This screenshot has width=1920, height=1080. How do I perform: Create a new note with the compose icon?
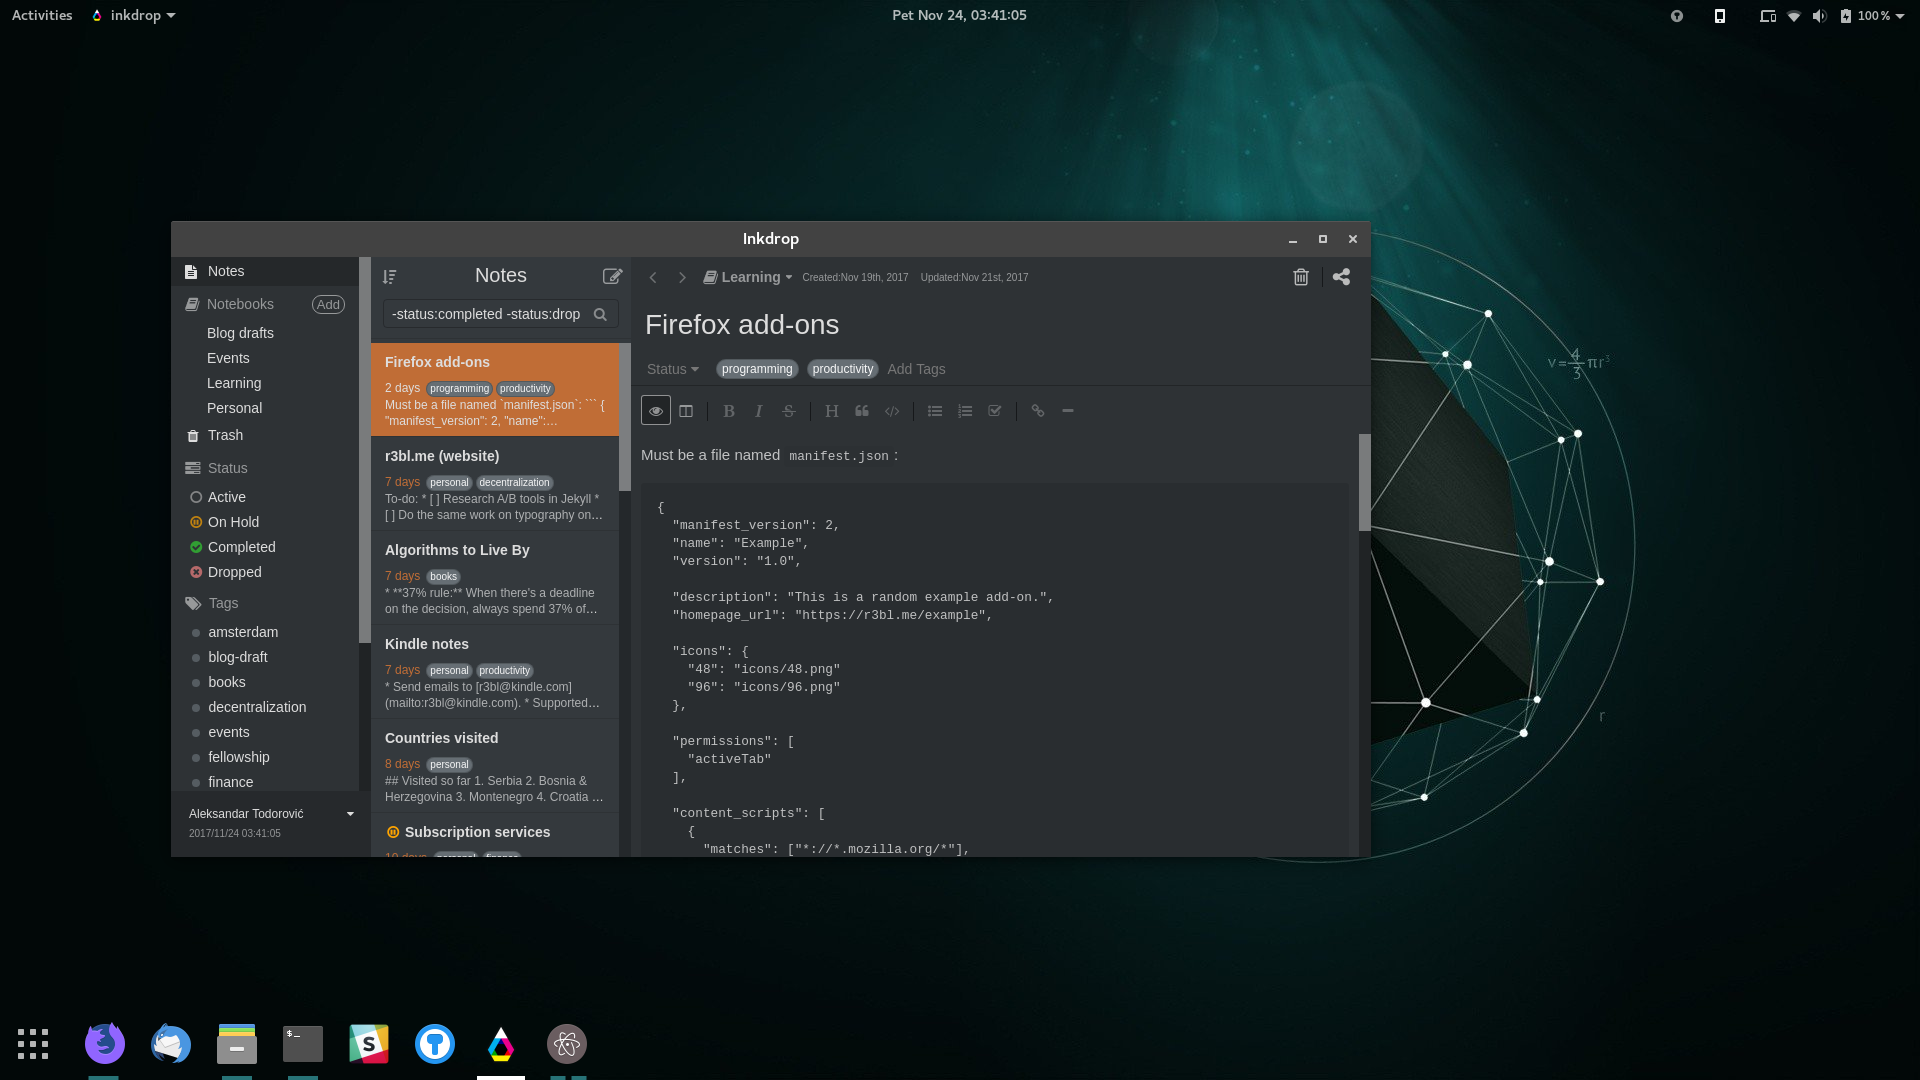click(x=612, y=276)
